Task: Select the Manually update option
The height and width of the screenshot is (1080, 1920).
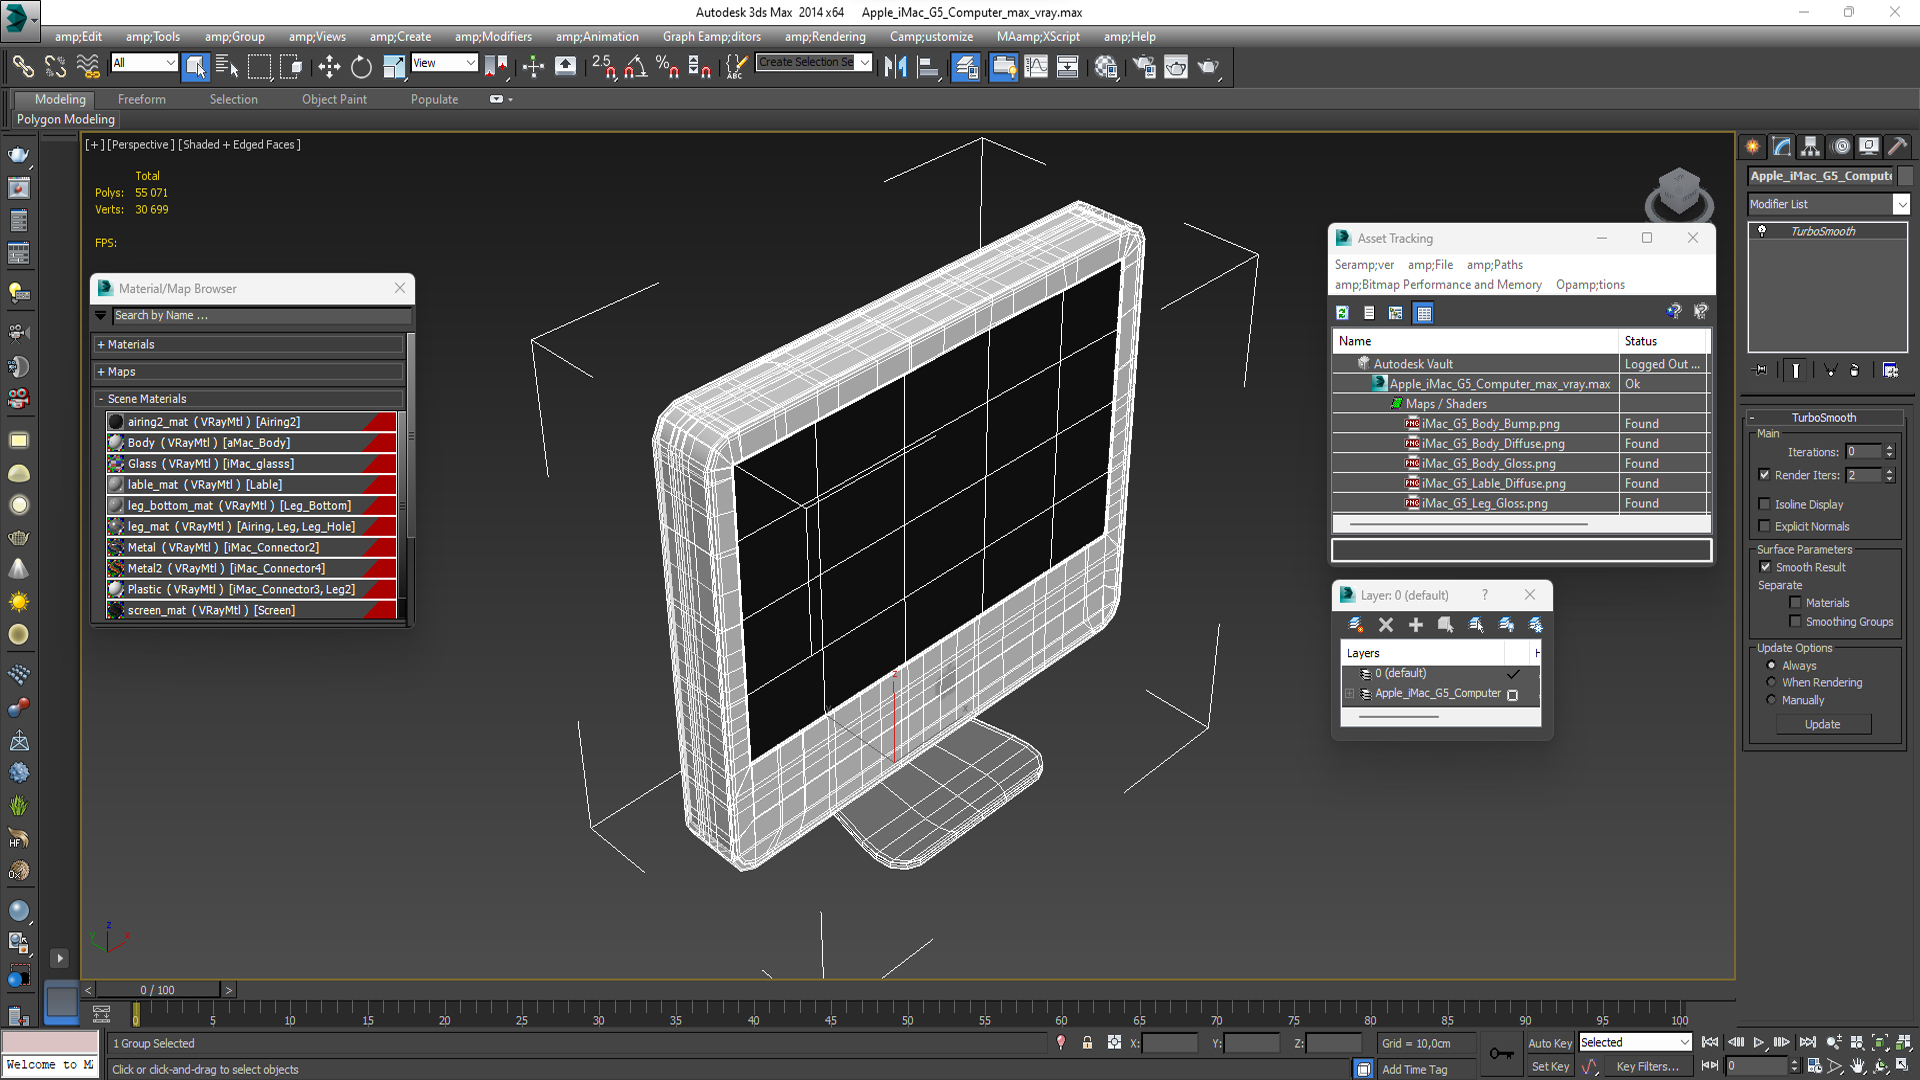Action: tap(1771, 700)
